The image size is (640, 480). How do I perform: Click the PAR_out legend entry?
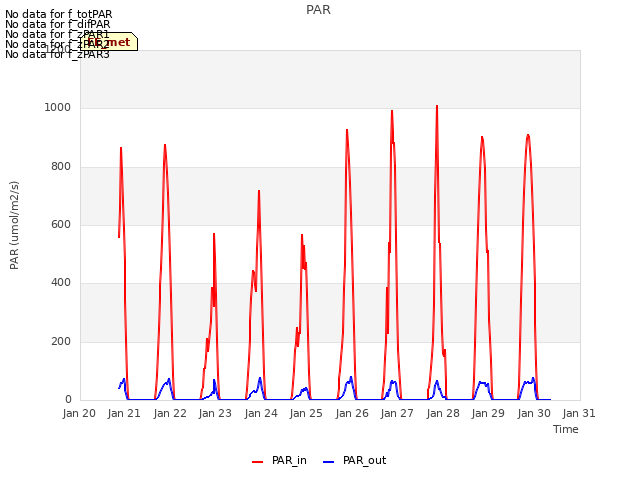point(354,460)
